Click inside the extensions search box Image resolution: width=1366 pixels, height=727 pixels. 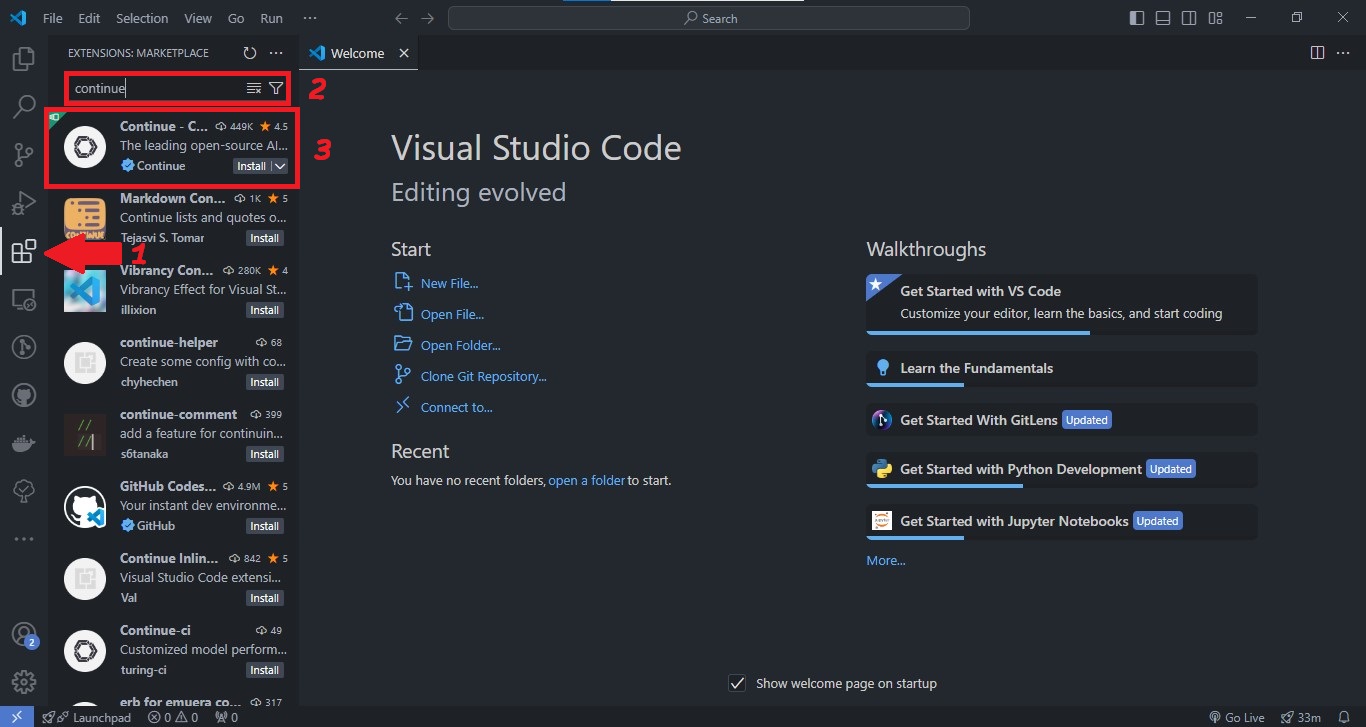coord(150,88)
